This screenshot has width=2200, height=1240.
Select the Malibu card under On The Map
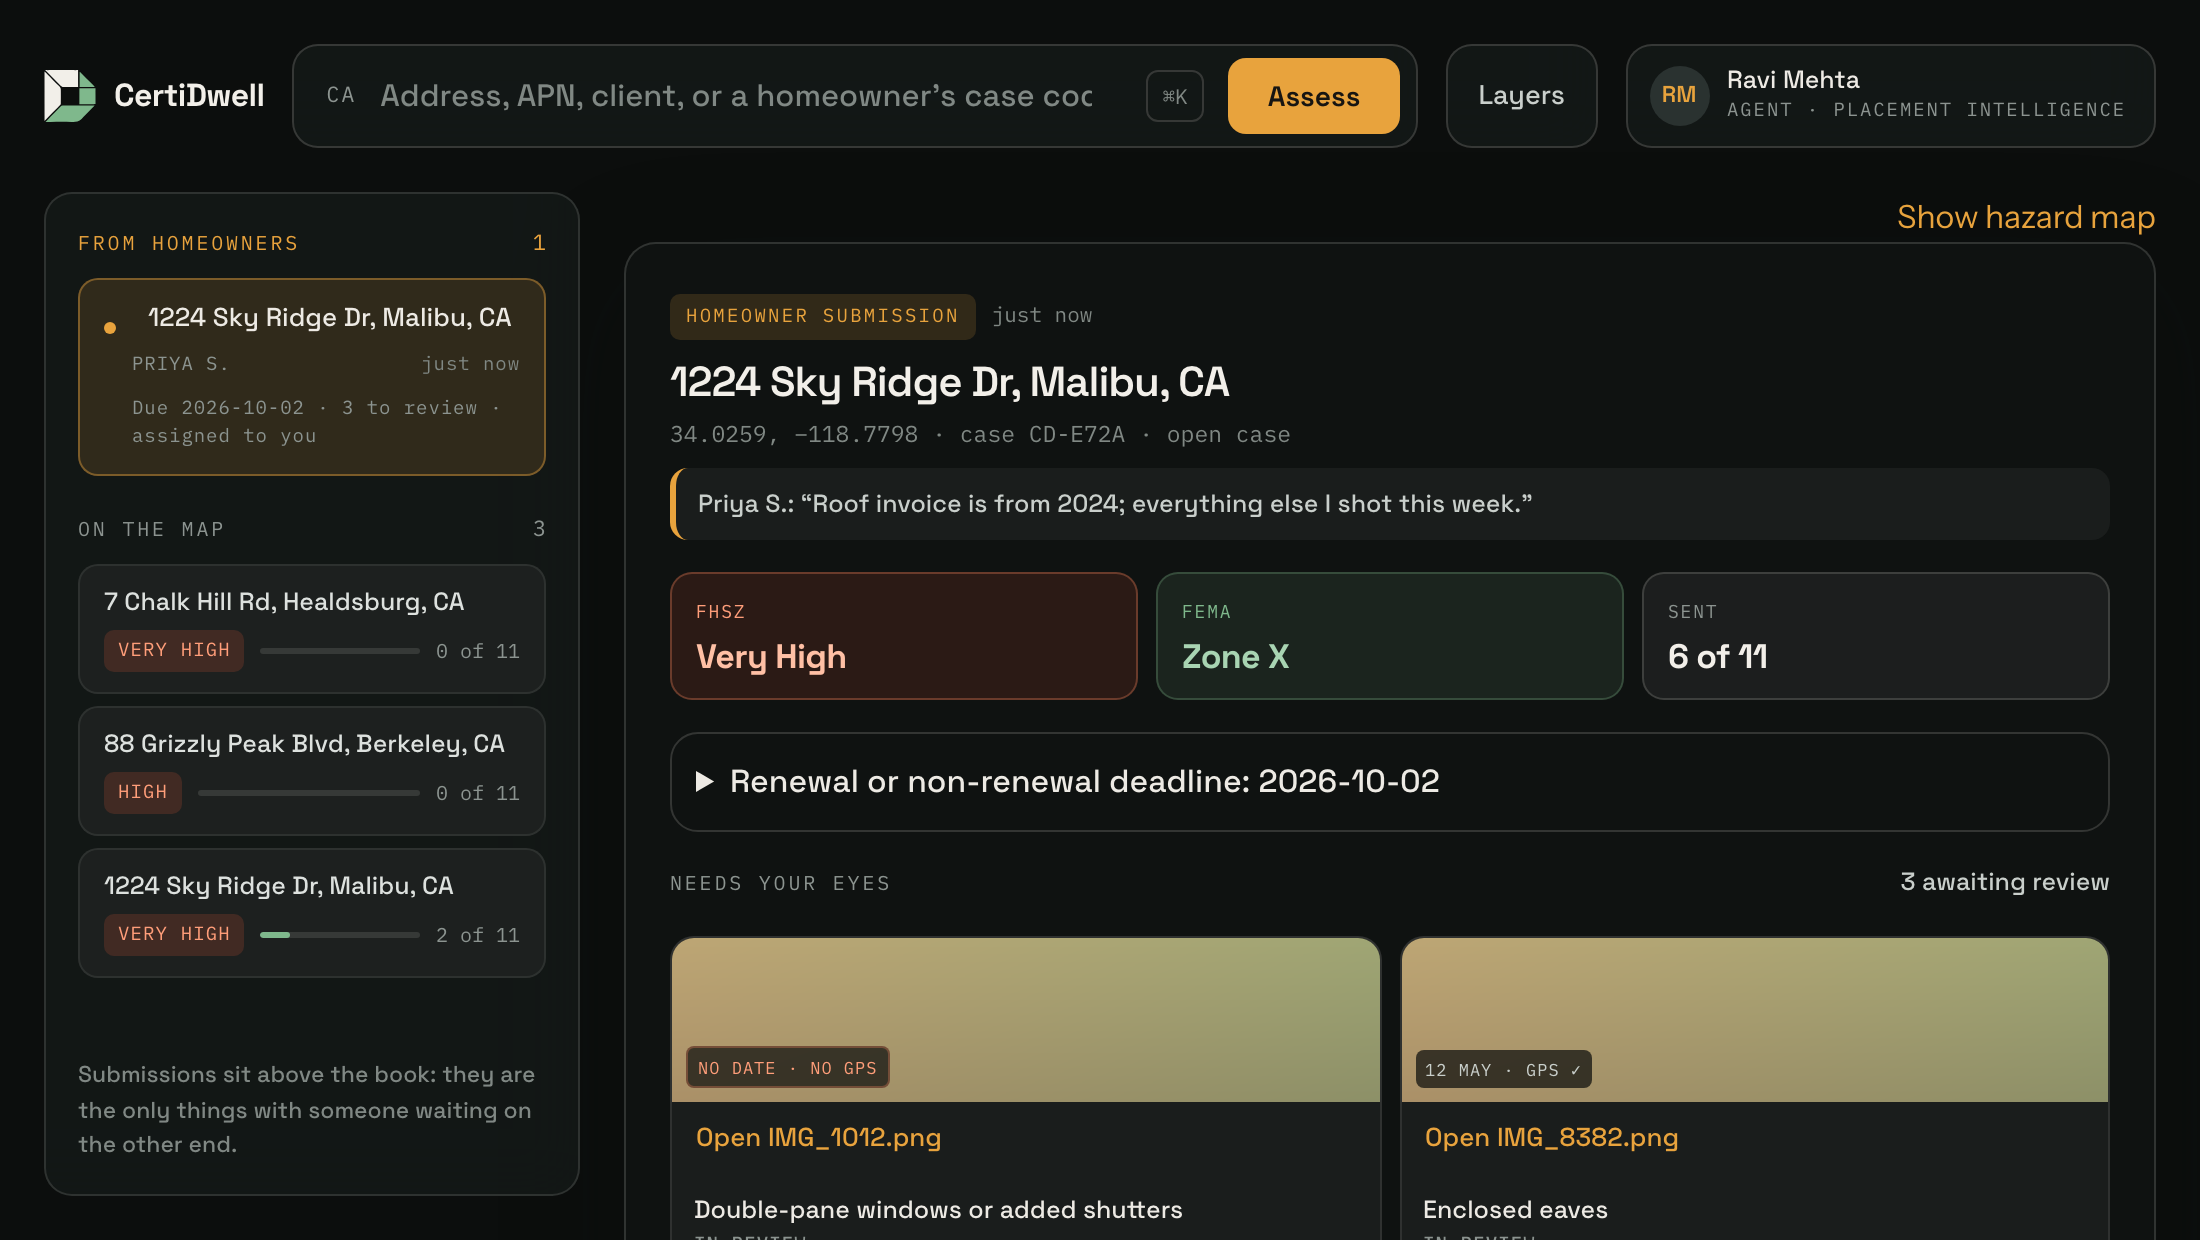click(312, 913)
